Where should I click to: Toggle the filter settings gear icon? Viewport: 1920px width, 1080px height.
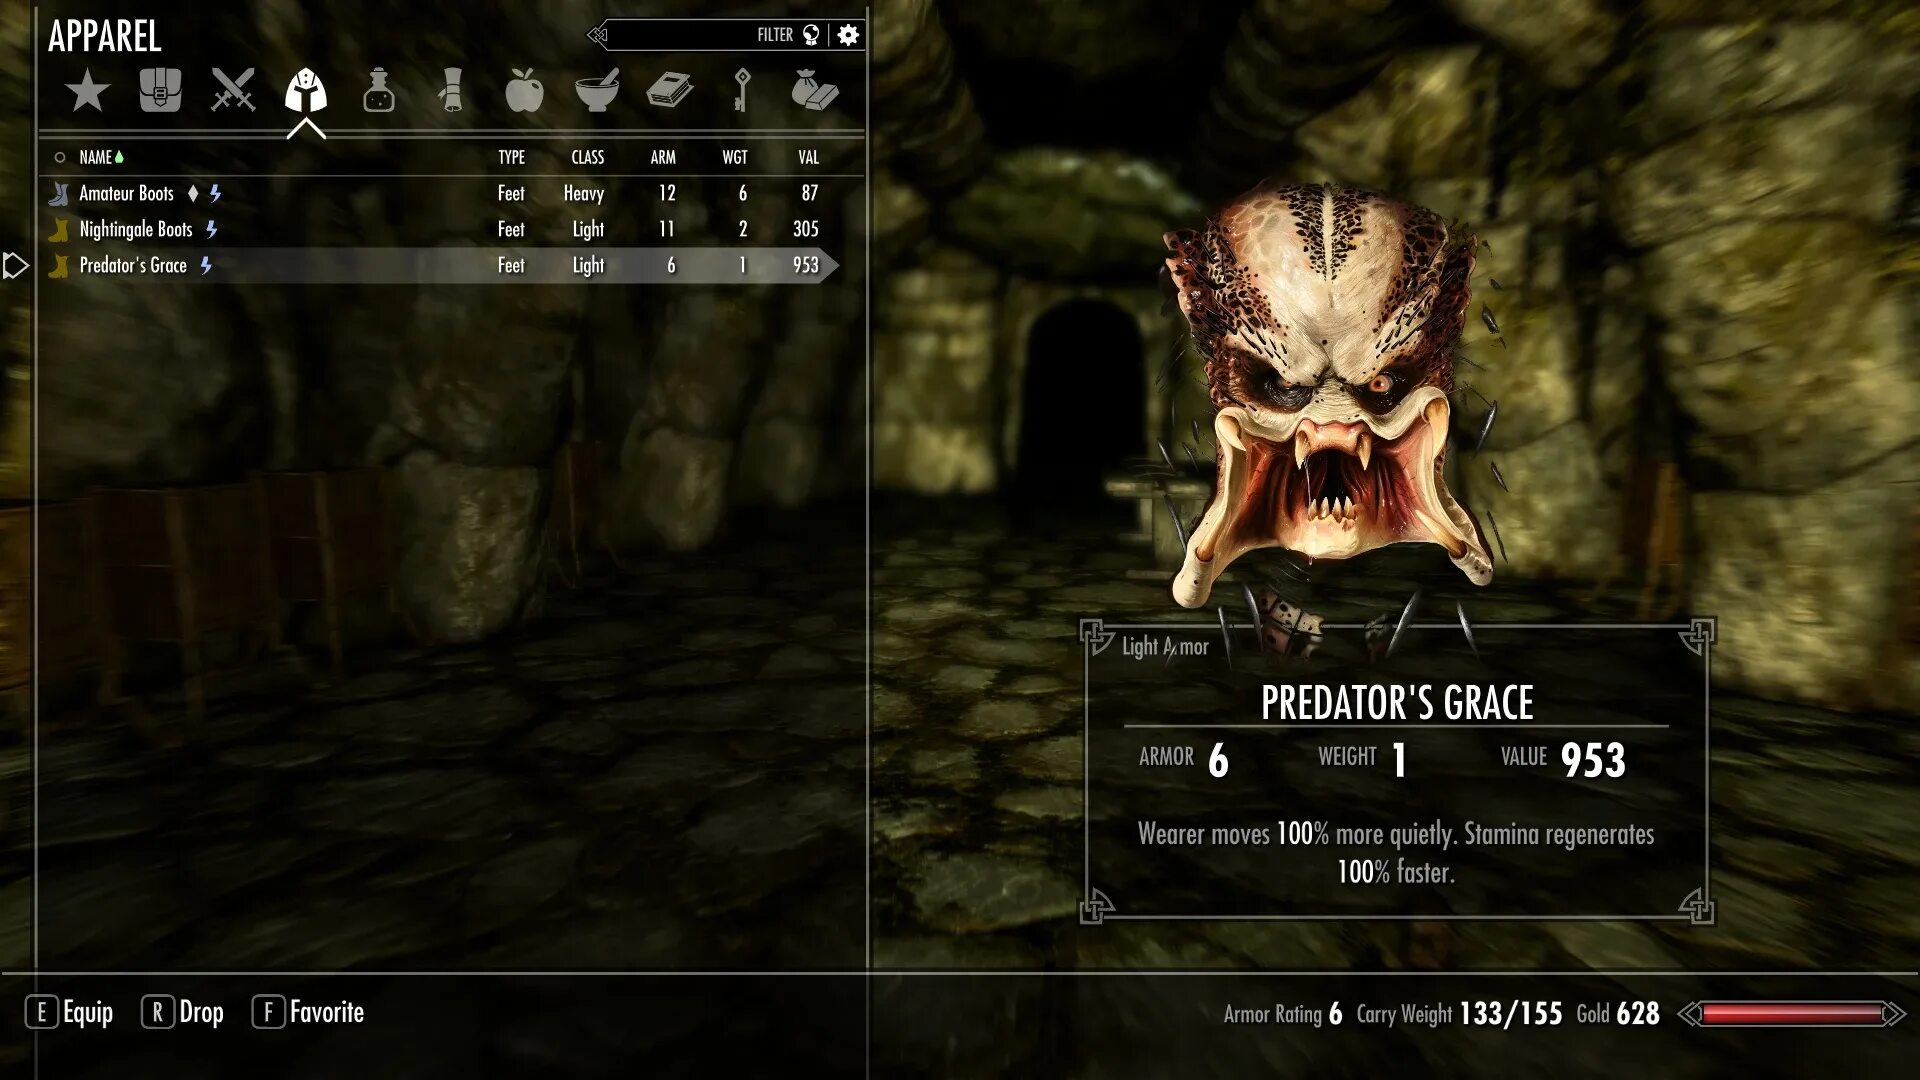coord(847,36)
